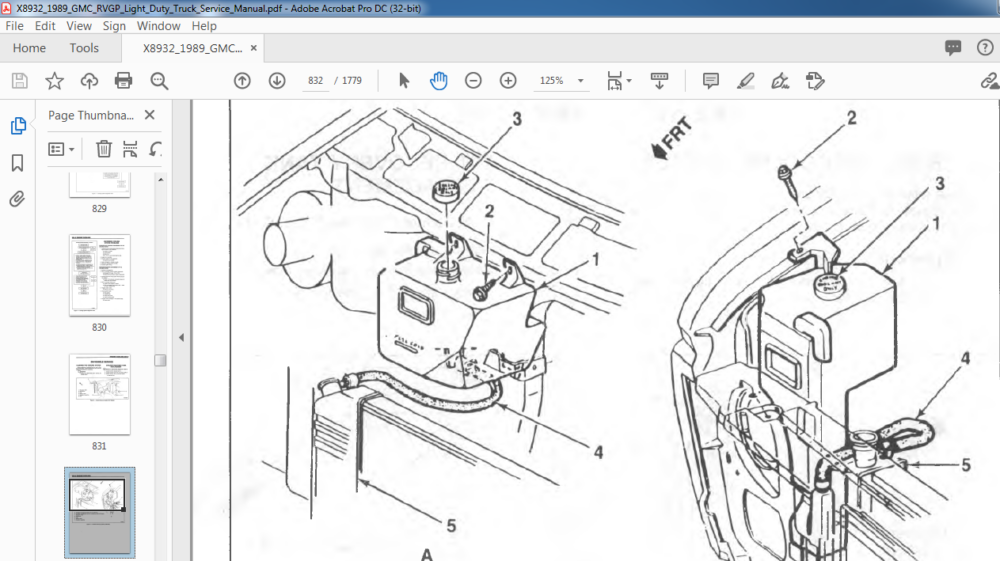The width and height of the screenshot is (1000, 561).
Task: Click the thumbnail panel scrollbar handle
Action: tap(161, 360)
